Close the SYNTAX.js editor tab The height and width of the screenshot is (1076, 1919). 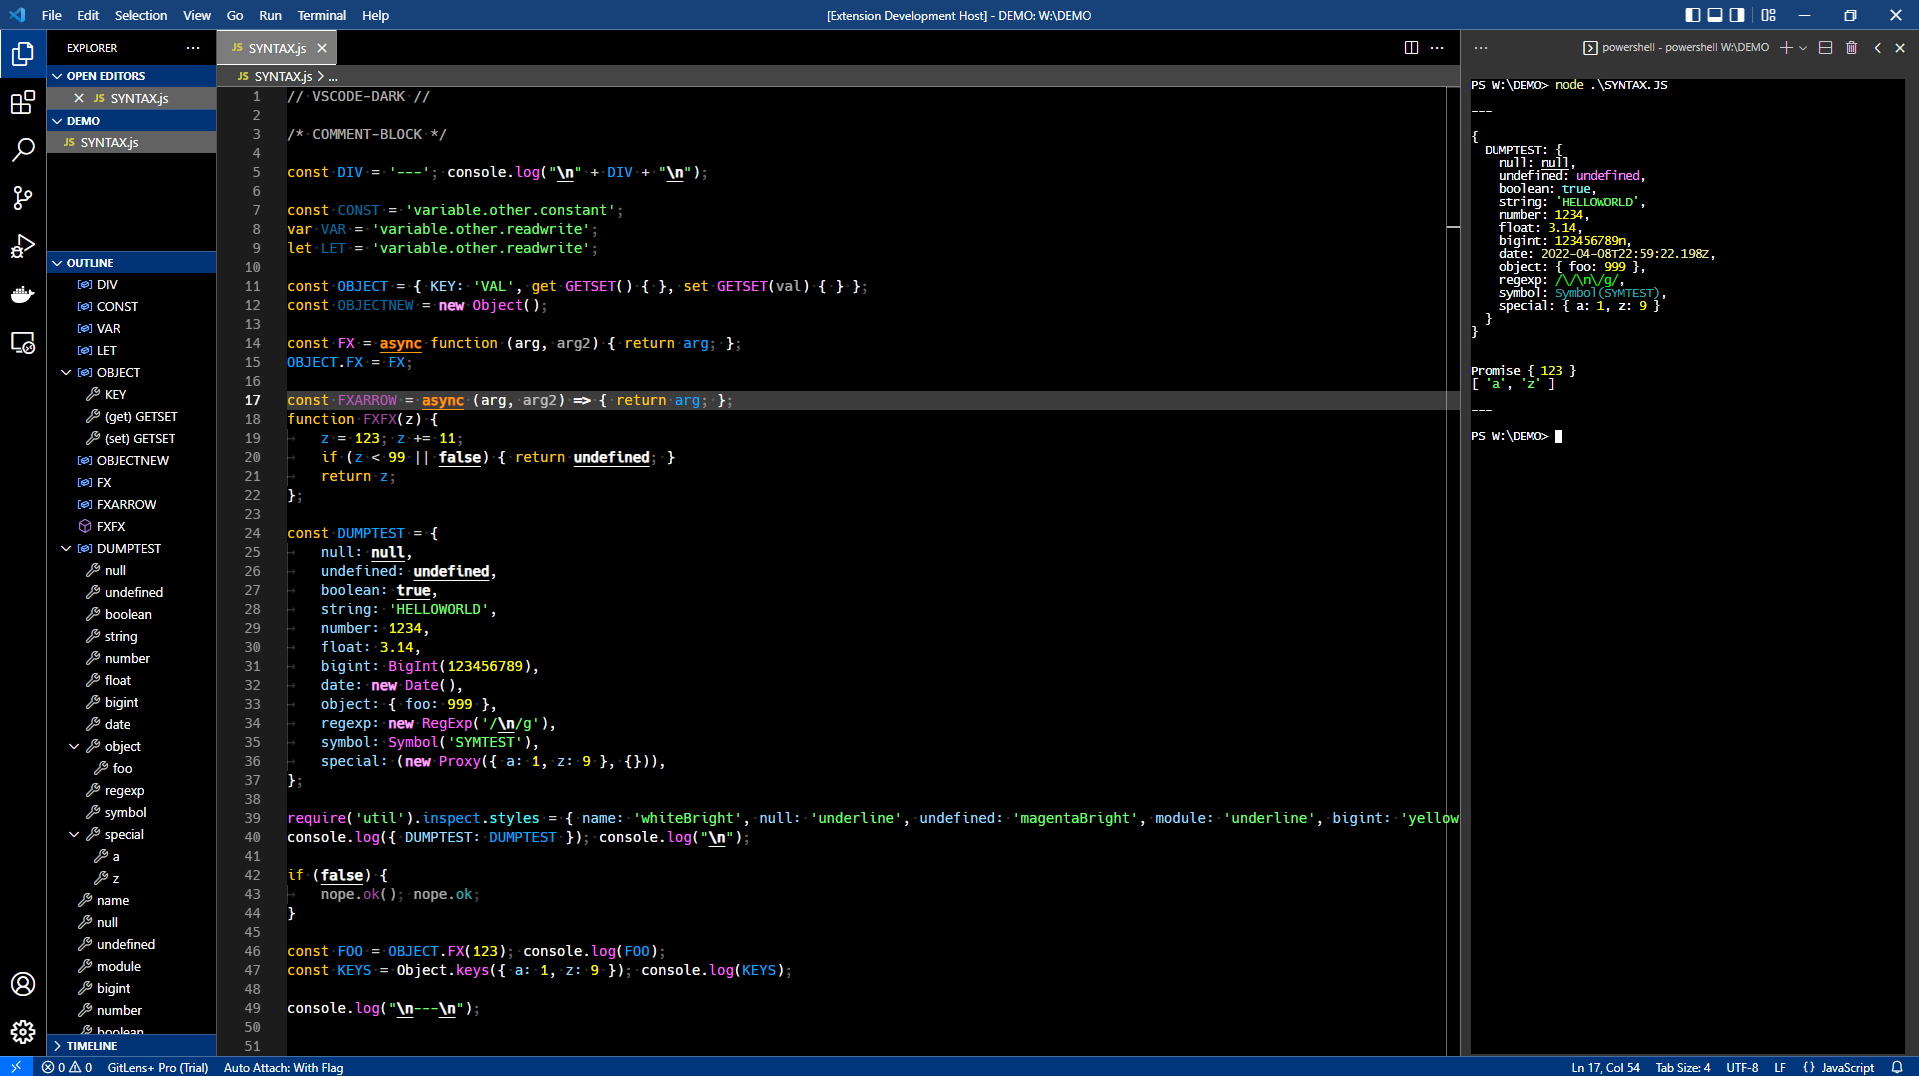click(x=322, y=48)
